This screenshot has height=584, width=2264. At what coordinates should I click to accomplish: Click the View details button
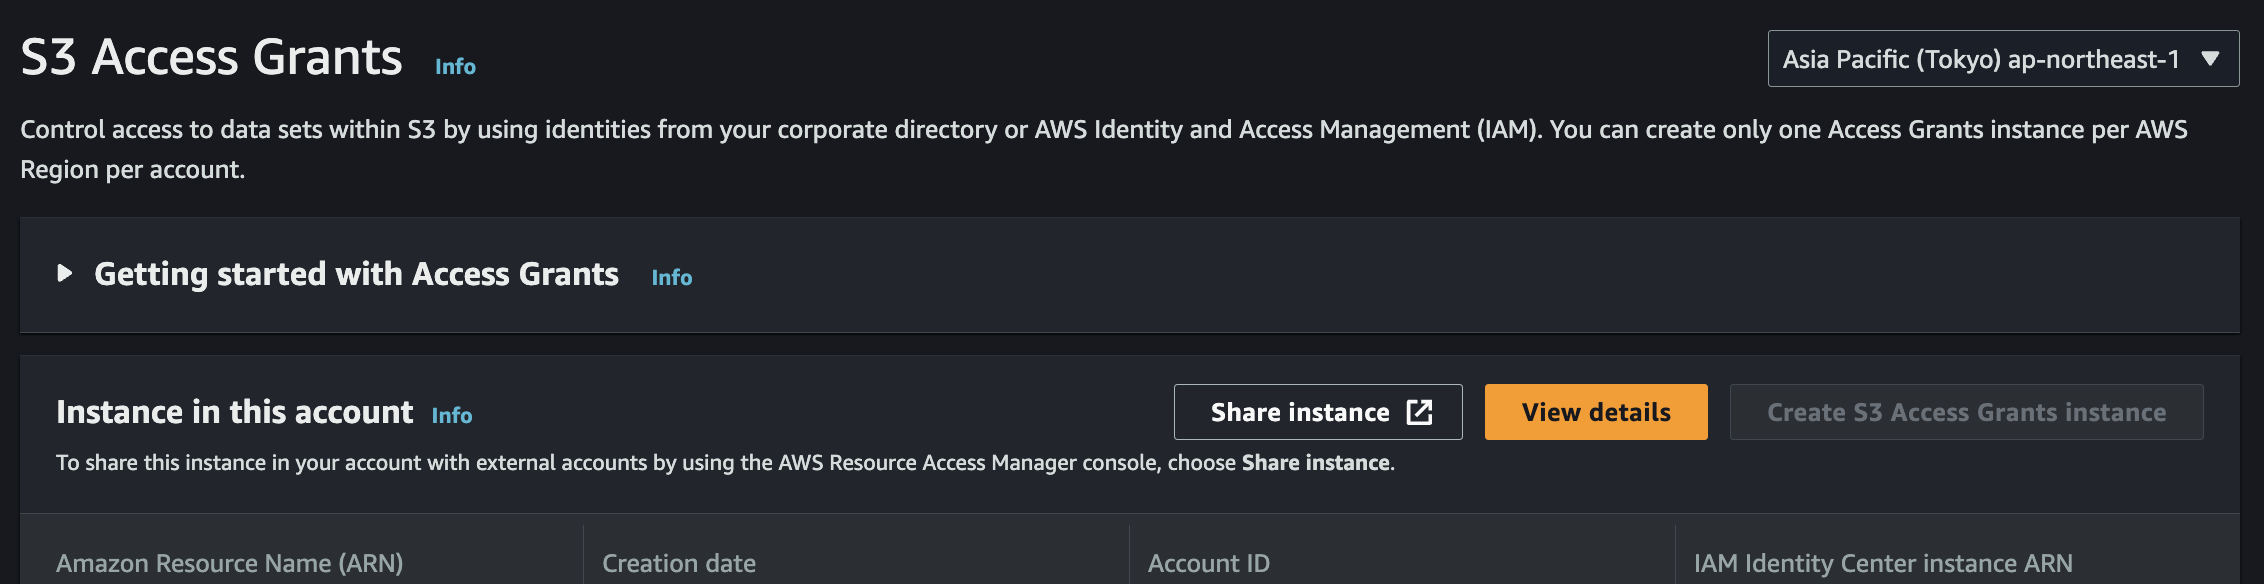(1596, 412)
